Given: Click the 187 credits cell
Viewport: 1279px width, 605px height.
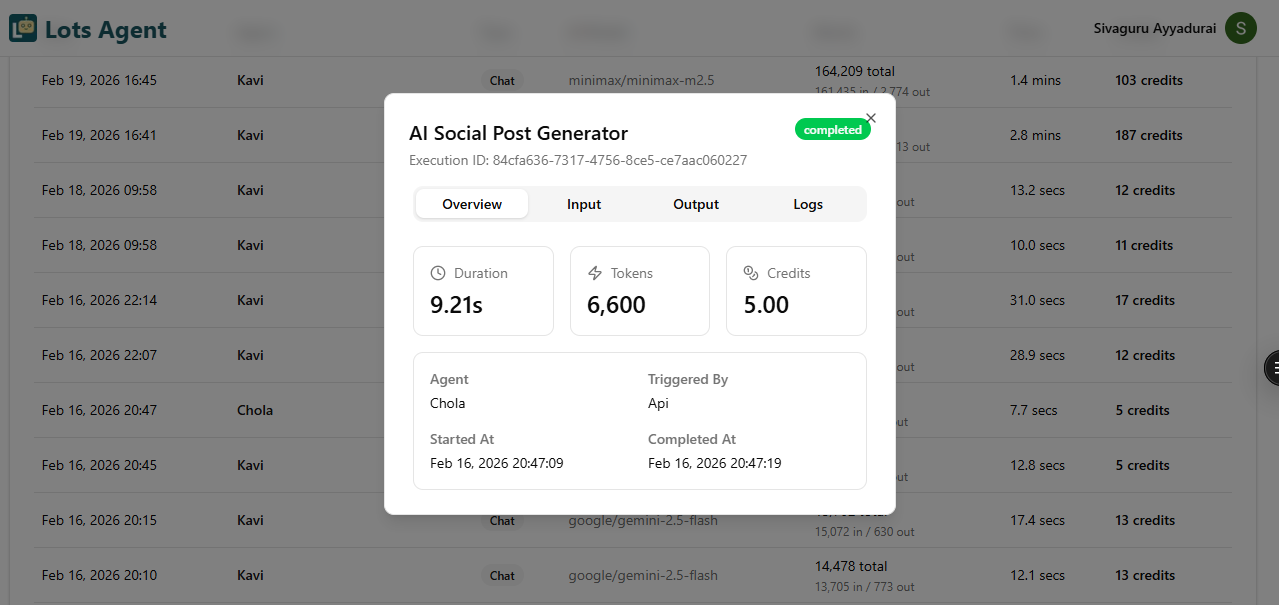Looking at the screenshot, I should (x=1149, y=135).
